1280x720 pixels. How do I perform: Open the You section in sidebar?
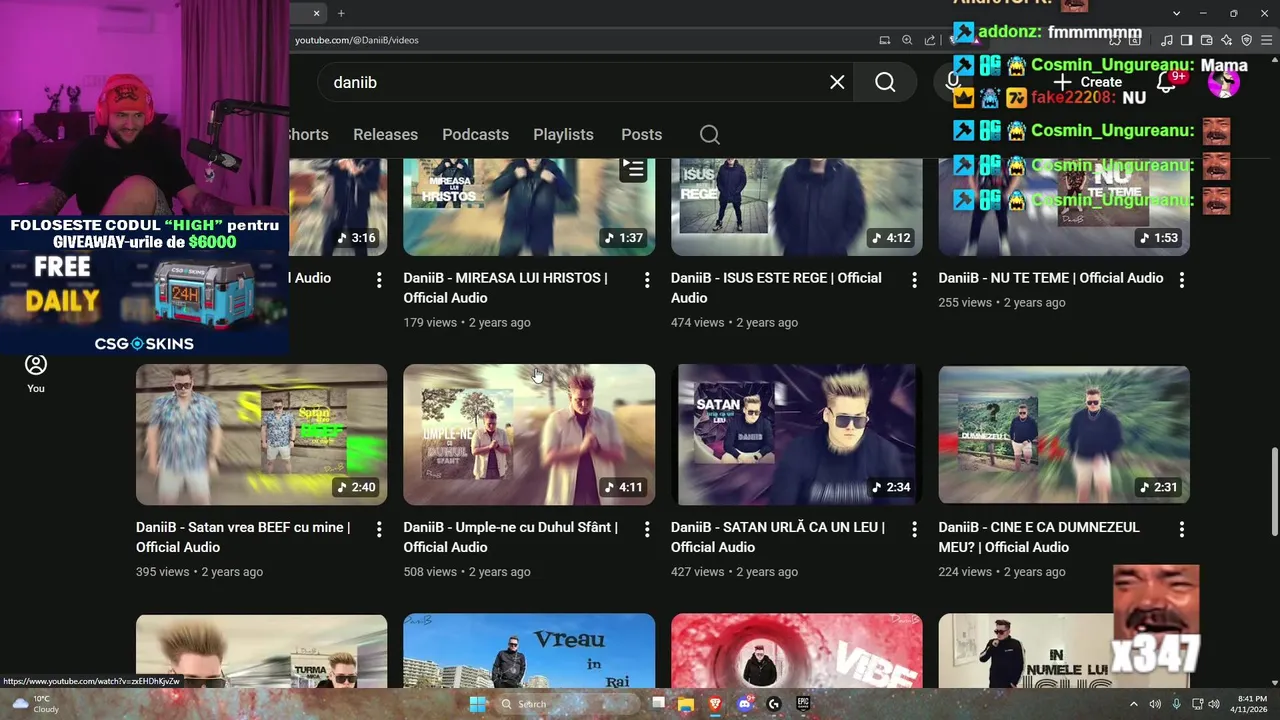pyautogui.click(x=36, y=374)
